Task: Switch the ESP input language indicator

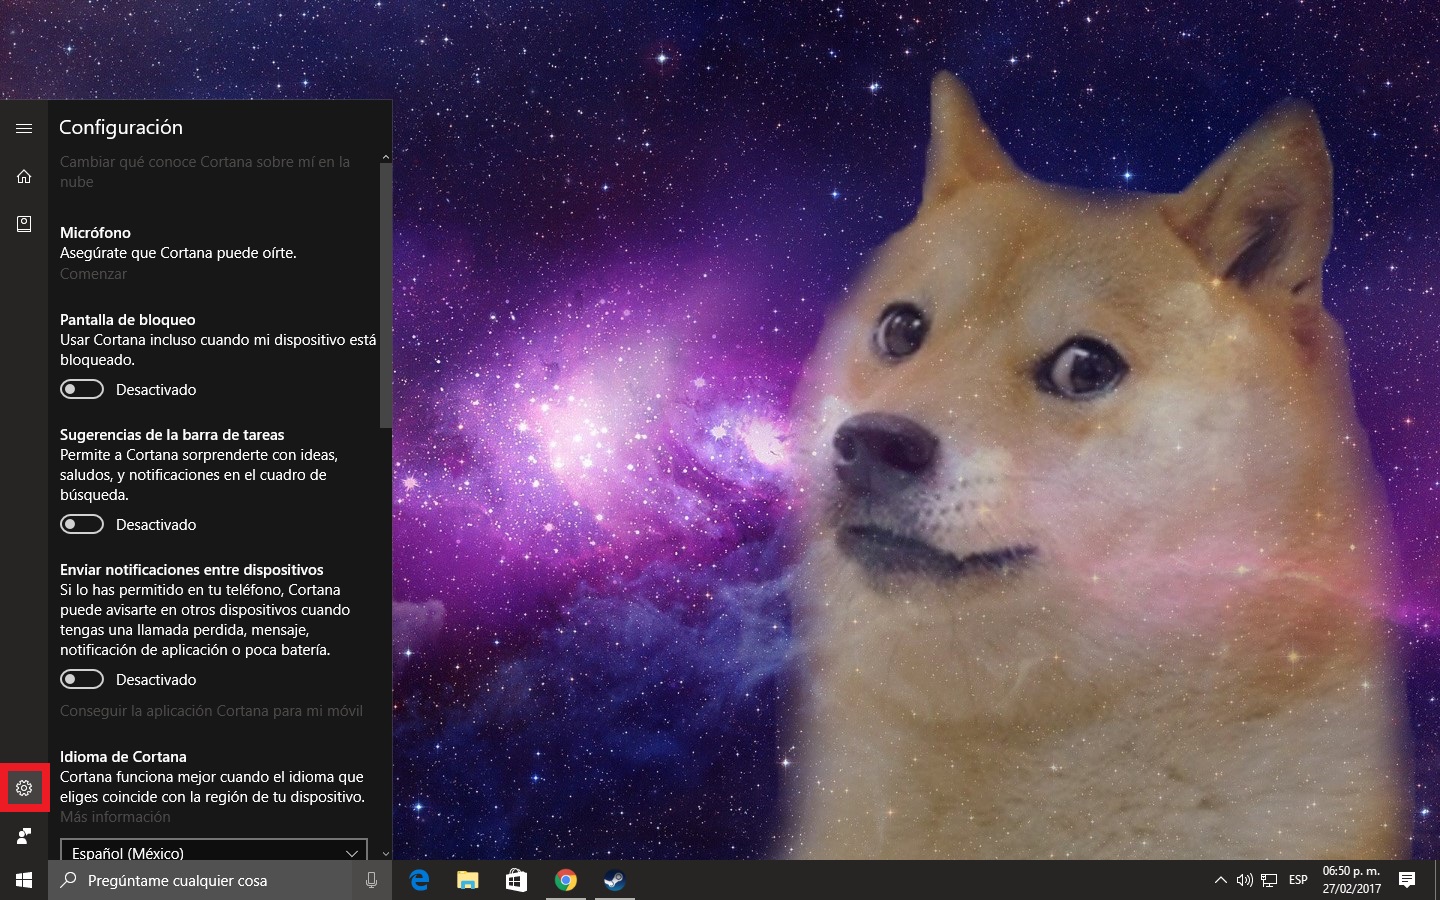Action: [x=1298, y=880]
